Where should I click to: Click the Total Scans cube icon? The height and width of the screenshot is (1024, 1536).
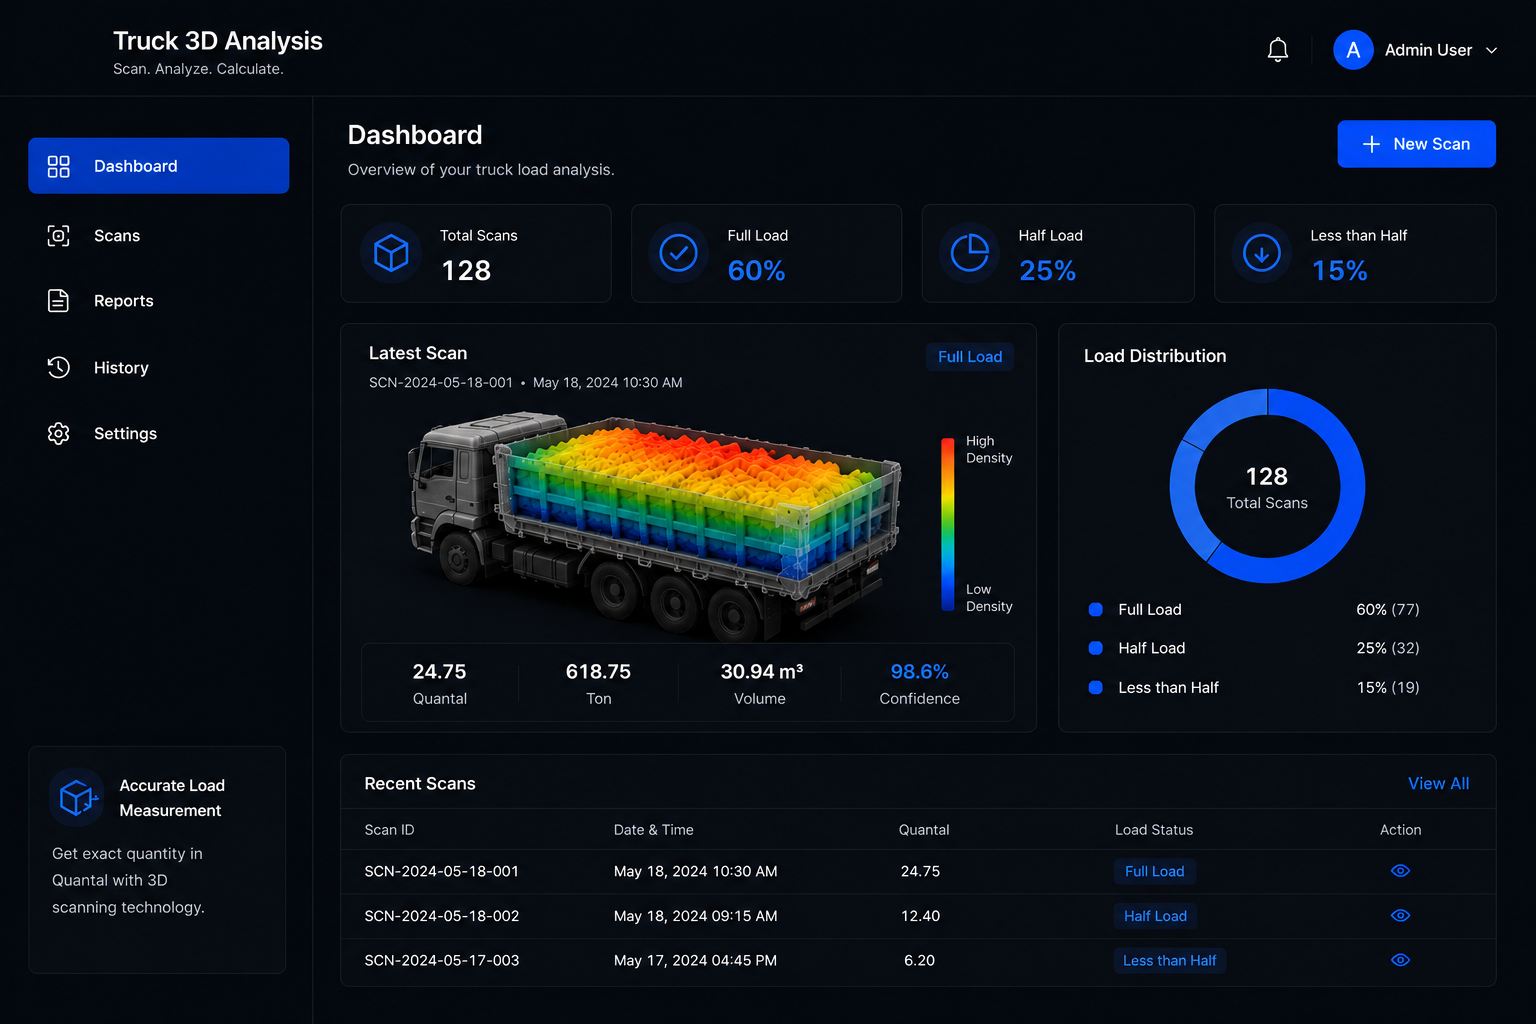[391, 253]
